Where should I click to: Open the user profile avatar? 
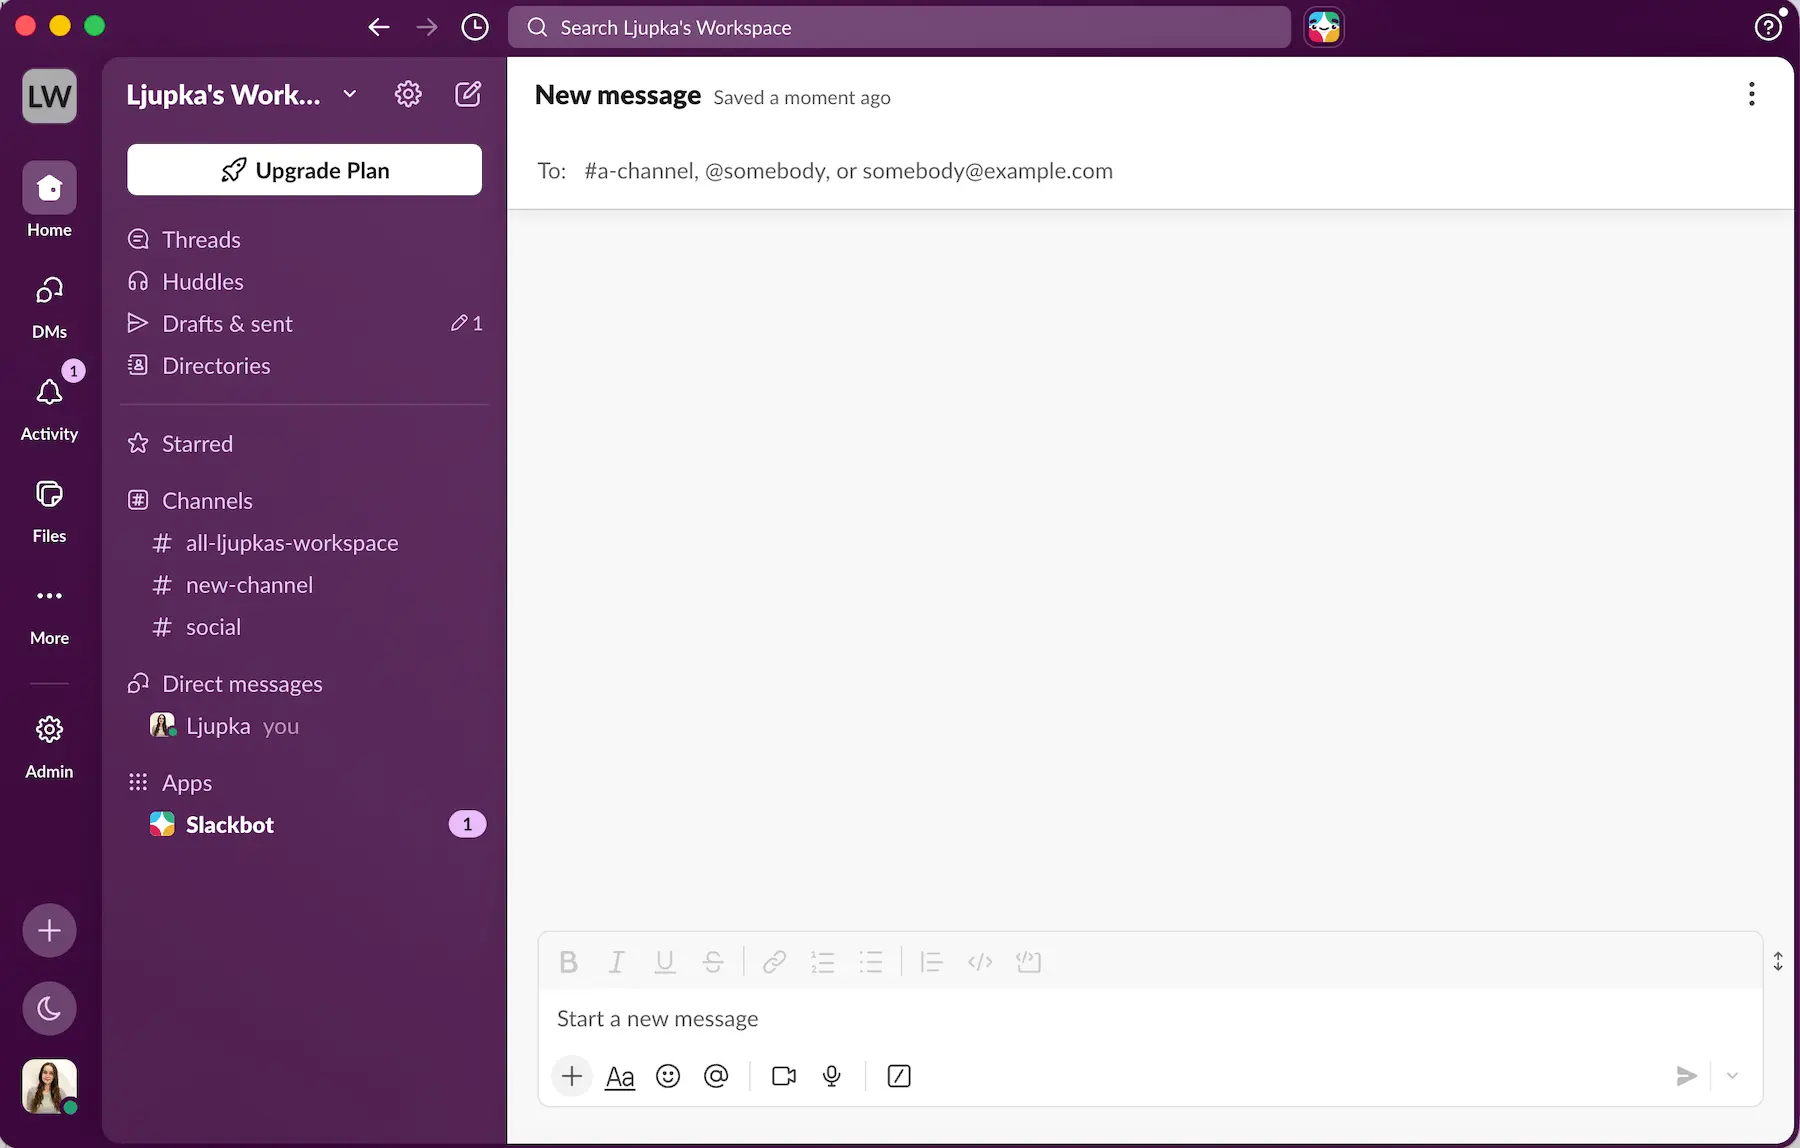click(x=49, y=1086)
